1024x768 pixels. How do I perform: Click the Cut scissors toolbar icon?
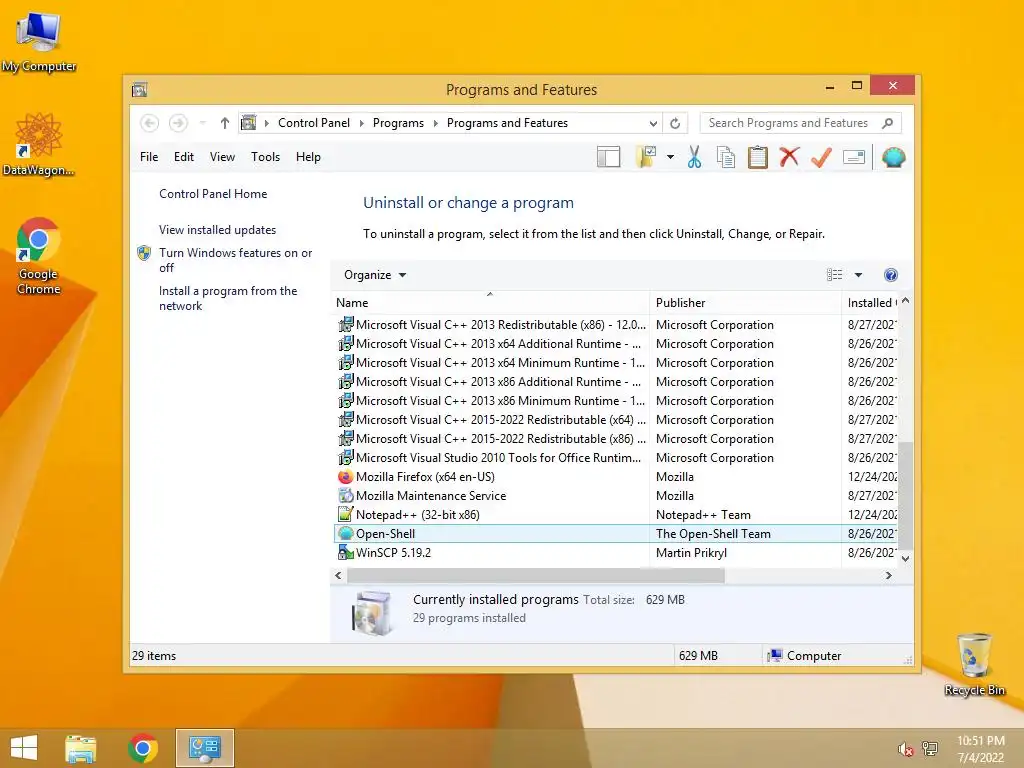(694, 157)
